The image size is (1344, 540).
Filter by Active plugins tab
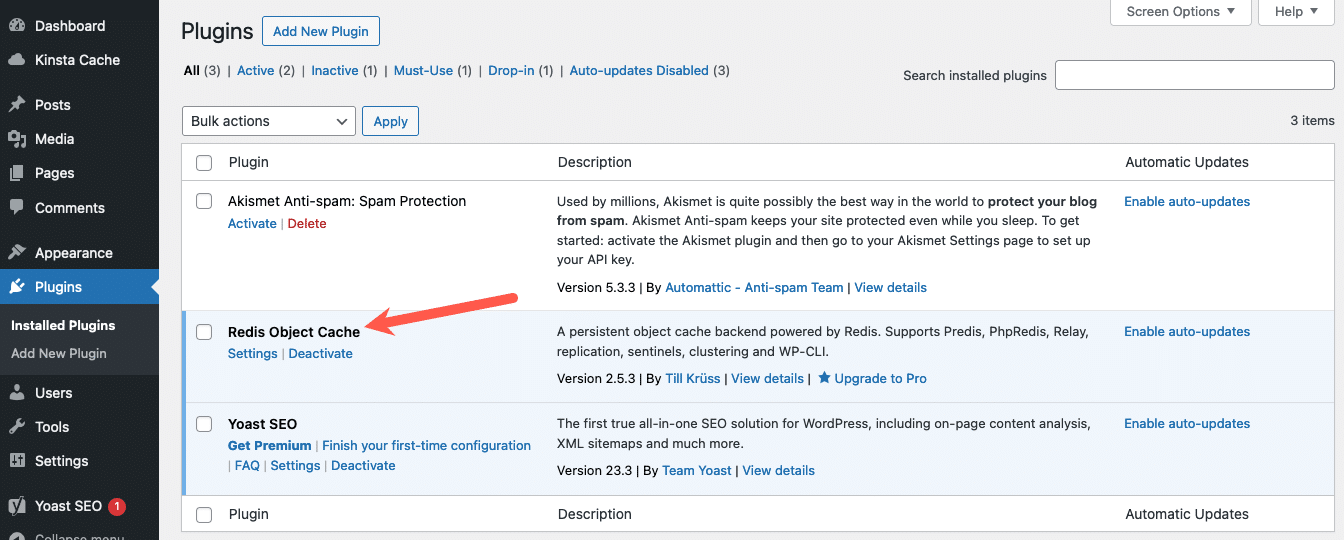tap(255, 71)
